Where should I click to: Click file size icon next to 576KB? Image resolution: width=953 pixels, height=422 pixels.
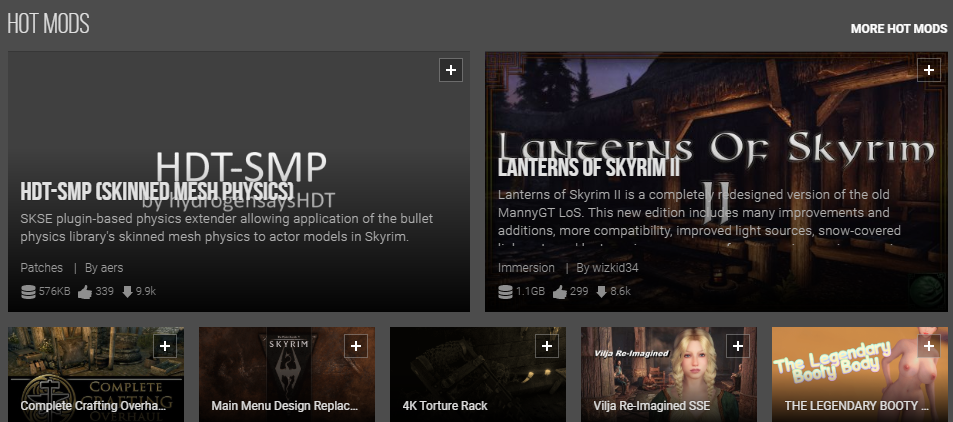(28, 292)
